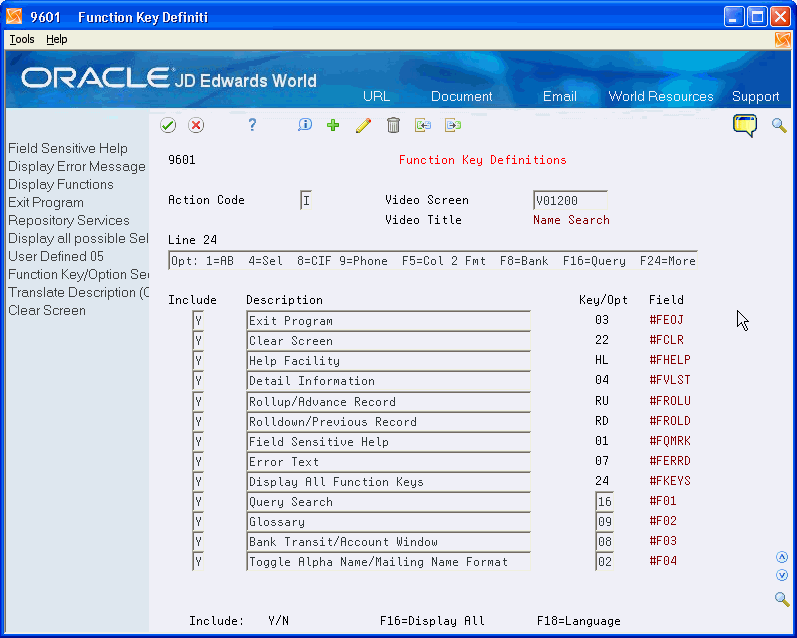Select Exit Program in sidebar
The width and height of the screenshot is (797, 638).
point(46,202)
